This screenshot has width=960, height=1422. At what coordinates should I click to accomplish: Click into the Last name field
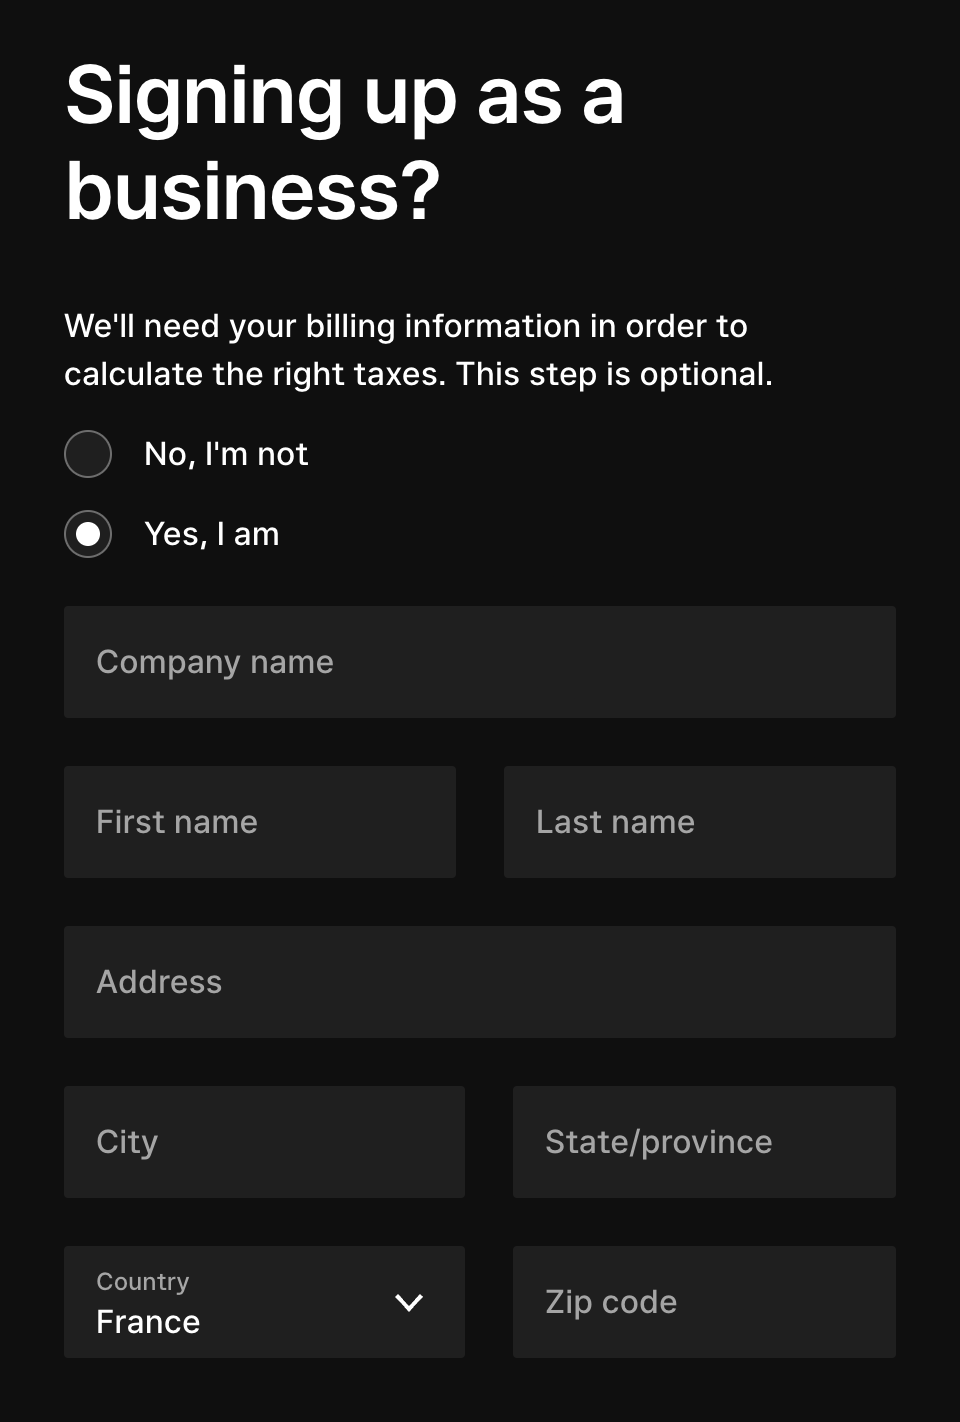pos(700,822)
